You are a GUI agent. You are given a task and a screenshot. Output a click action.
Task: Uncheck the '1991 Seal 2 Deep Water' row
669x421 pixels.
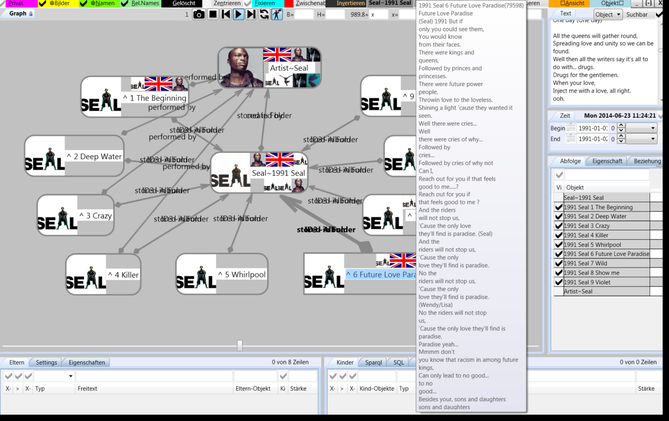click(558, 216)
